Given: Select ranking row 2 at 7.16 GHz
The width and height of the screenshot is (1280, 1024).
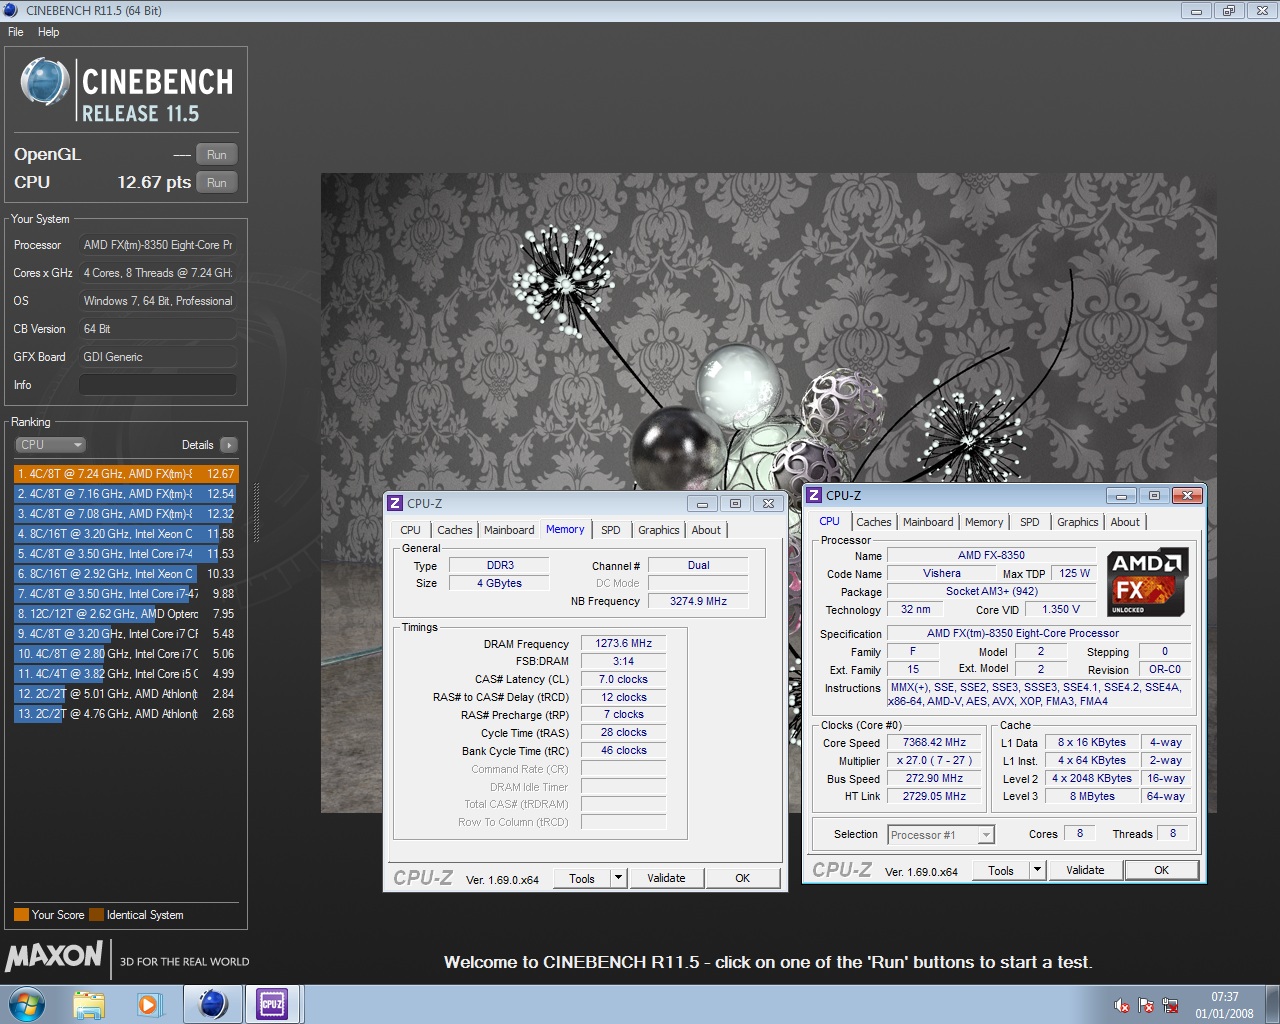Looking at the screenshot, I should point(126,494).
